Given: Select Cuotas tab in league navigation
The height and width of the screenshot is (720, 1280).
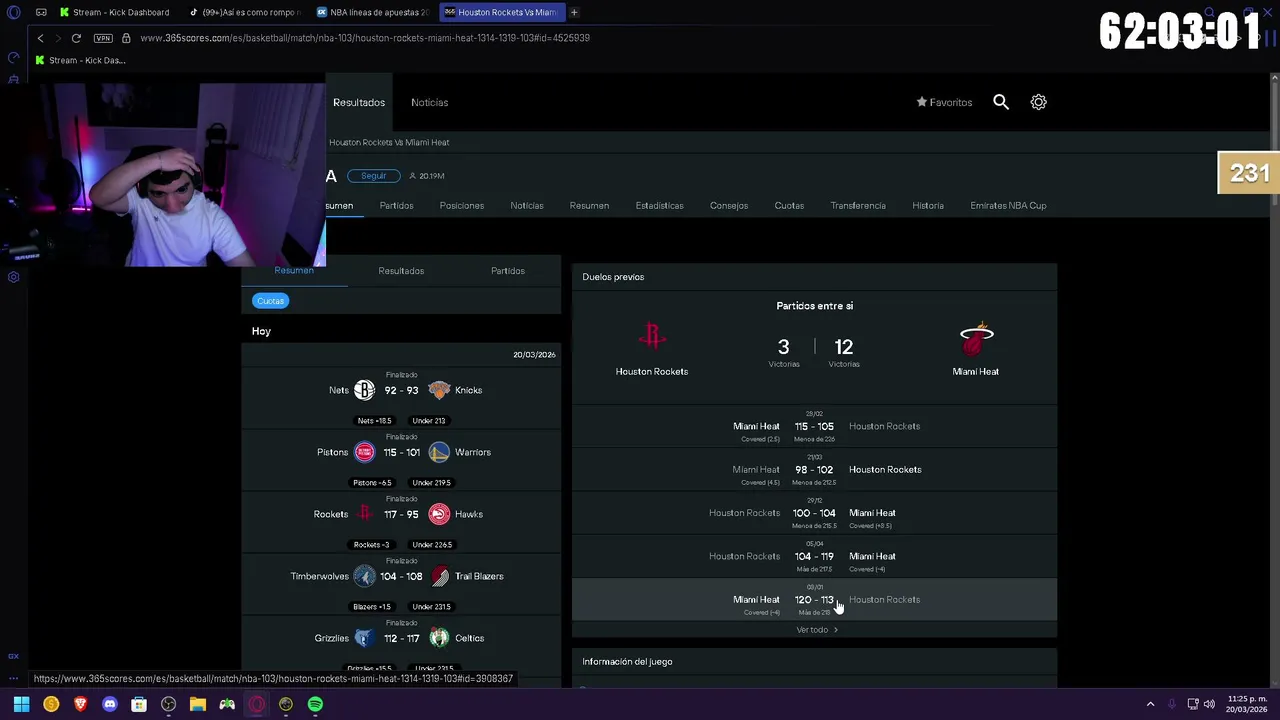Looking at the screenshot, I should pos(789,206).
